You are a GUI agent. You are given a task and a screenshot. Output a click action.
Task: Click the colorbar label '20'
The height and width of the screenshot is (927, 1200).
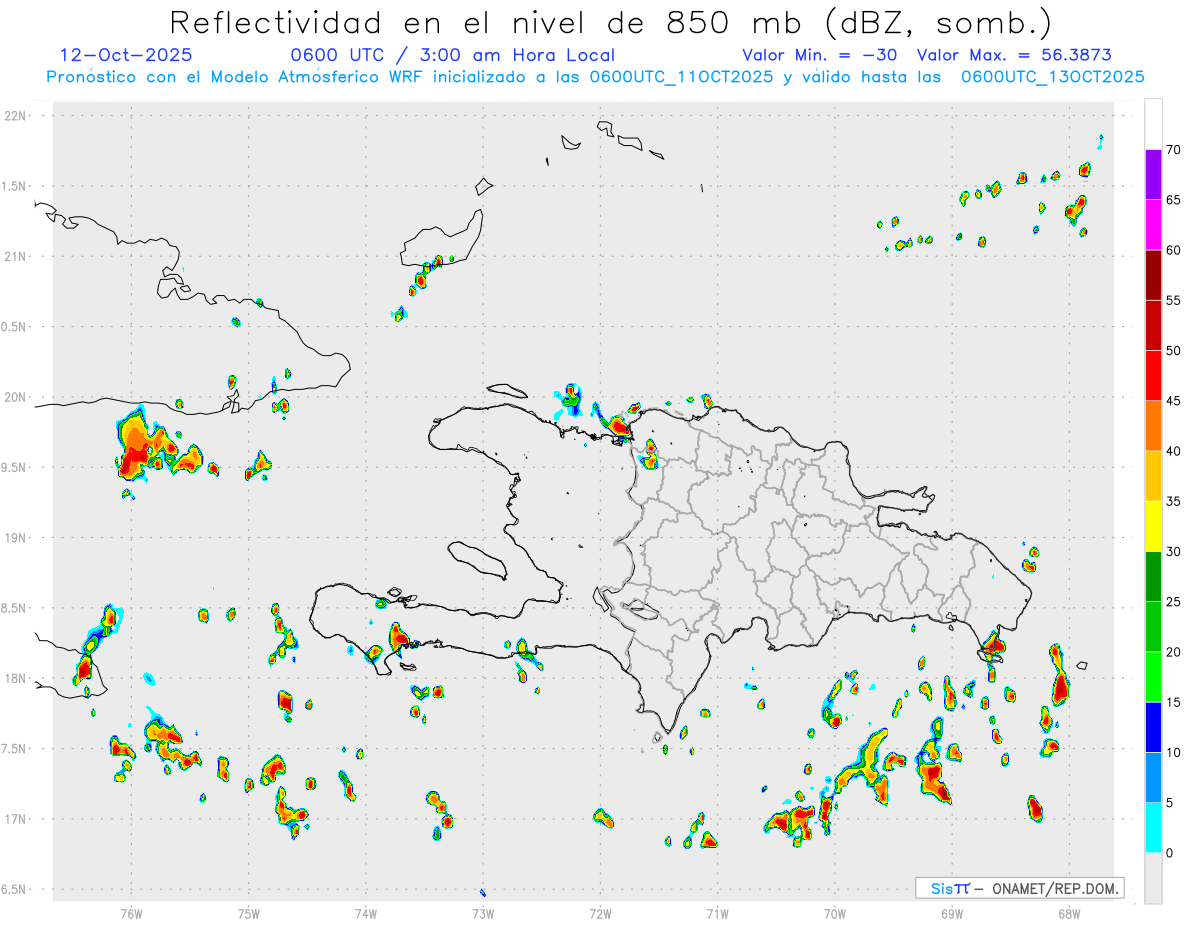pos(1174,652)
